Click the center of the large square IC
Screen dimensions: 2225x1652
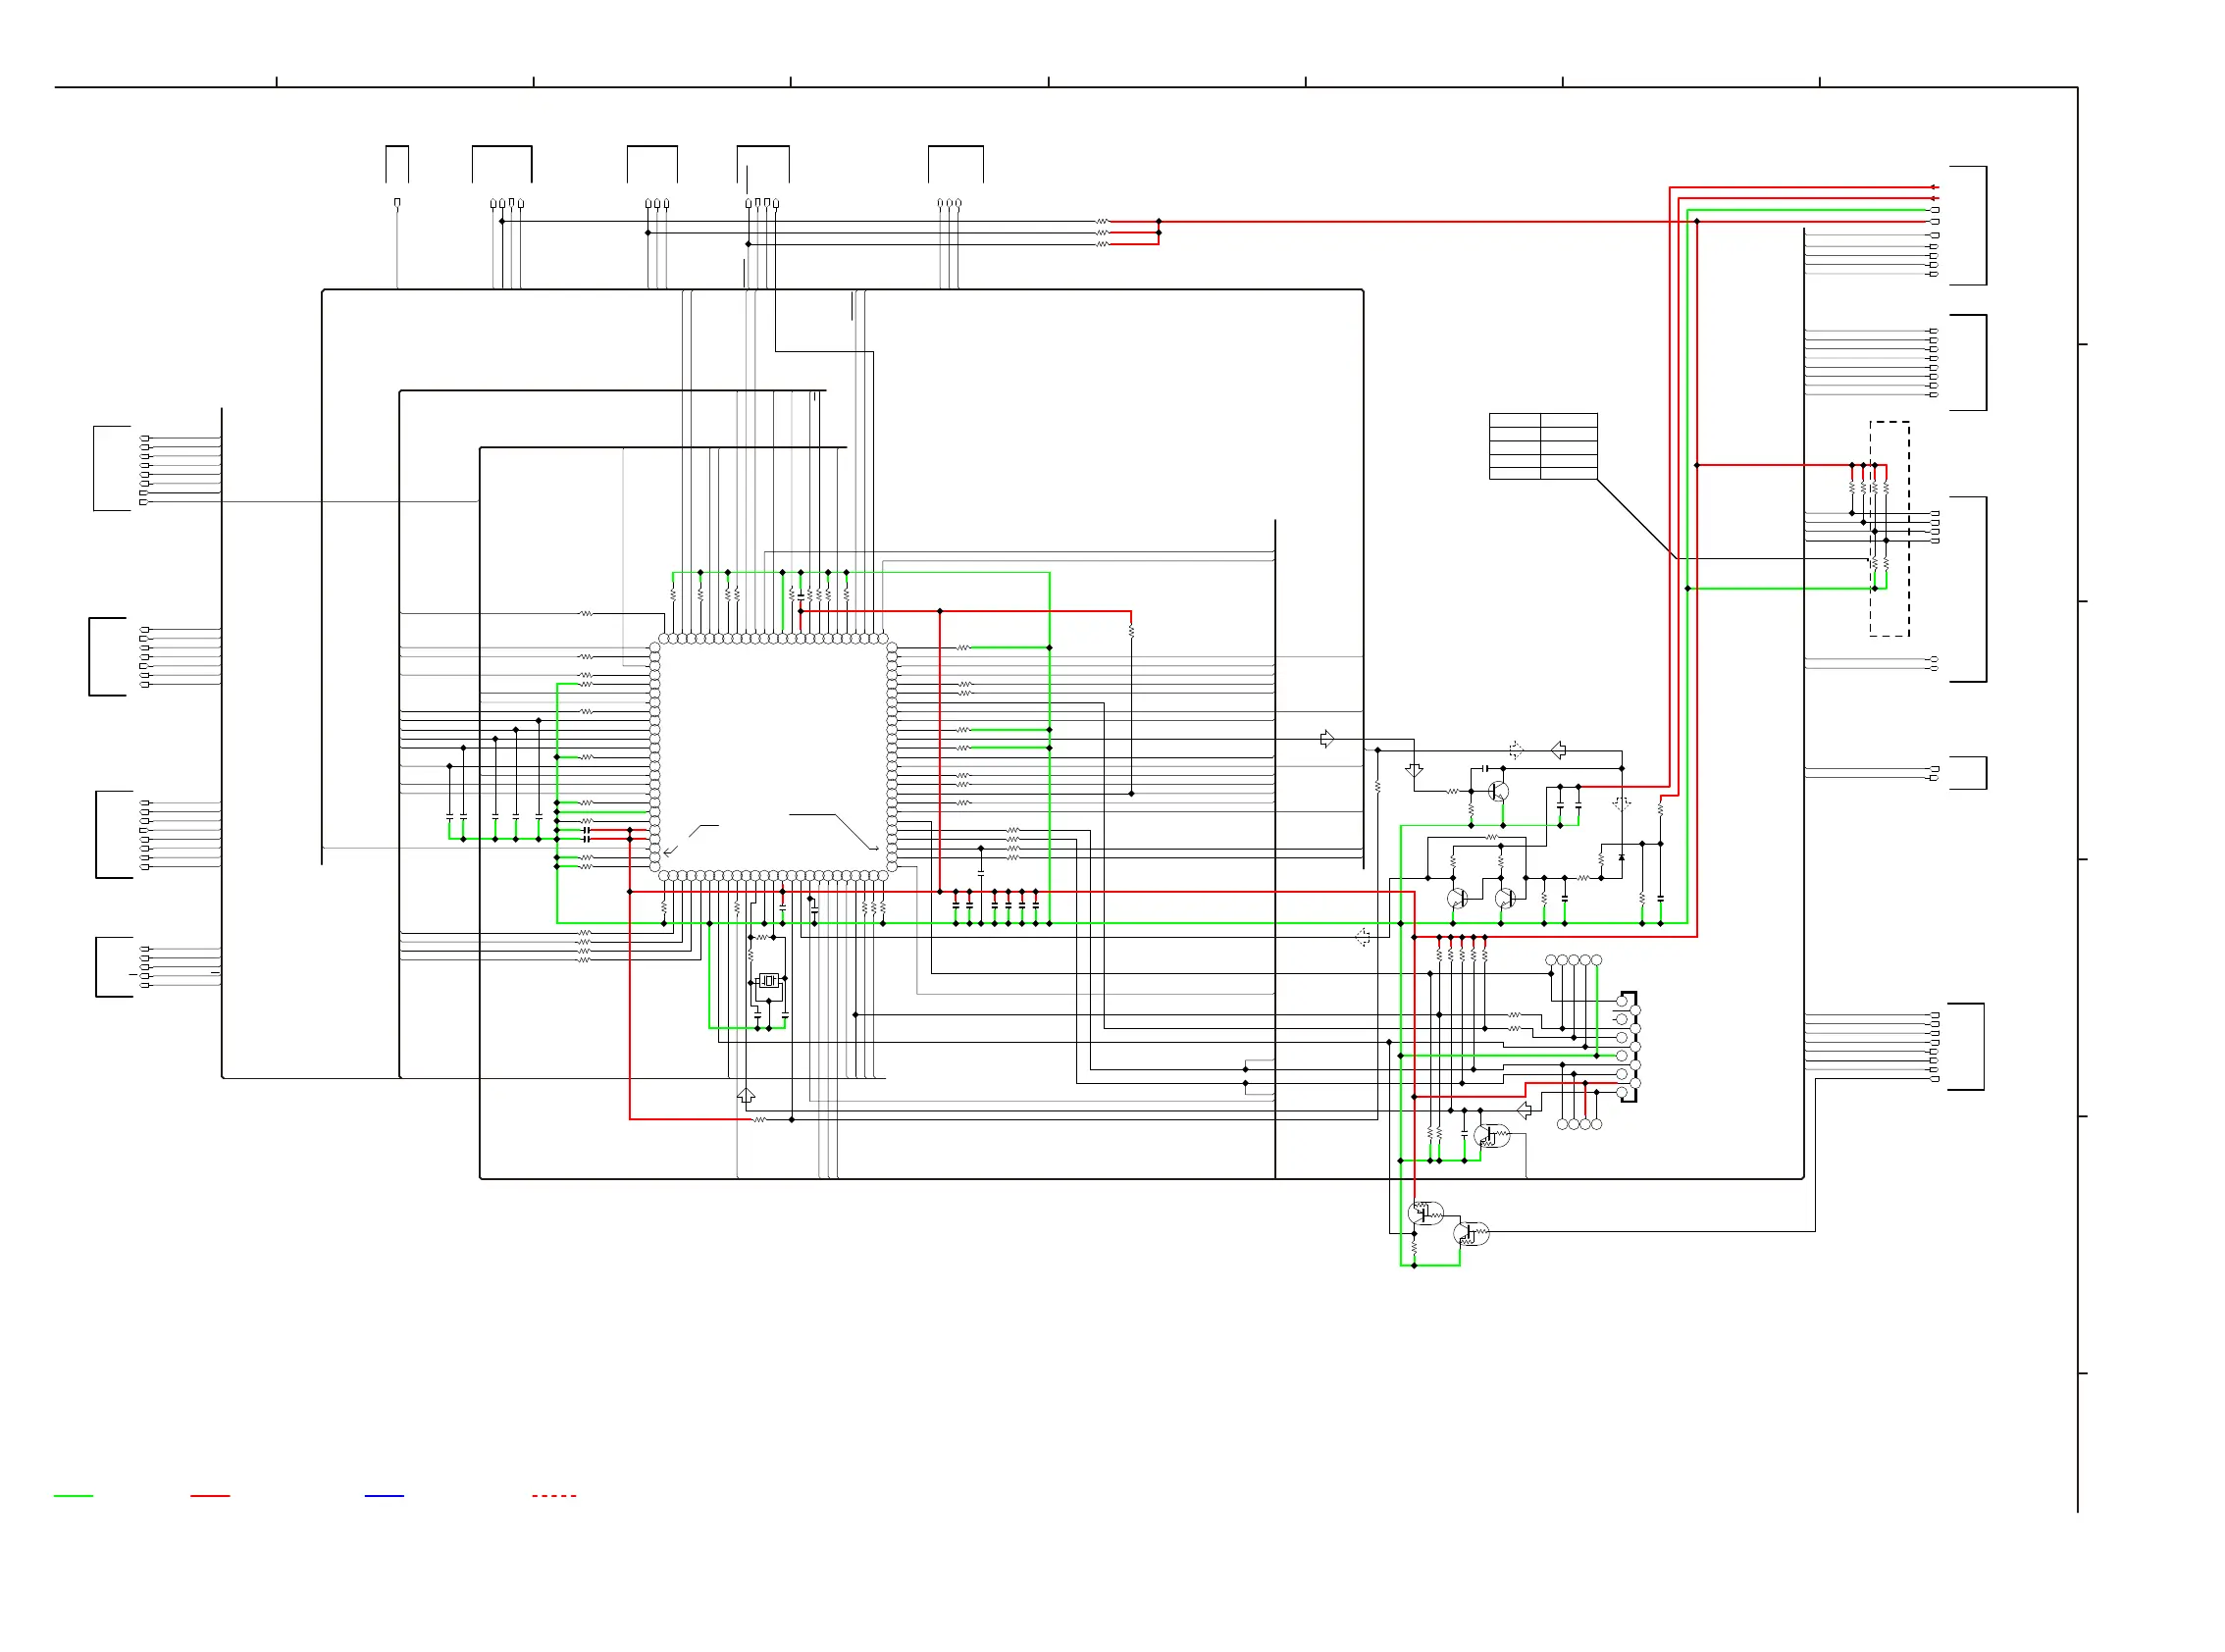coord(773,756)
